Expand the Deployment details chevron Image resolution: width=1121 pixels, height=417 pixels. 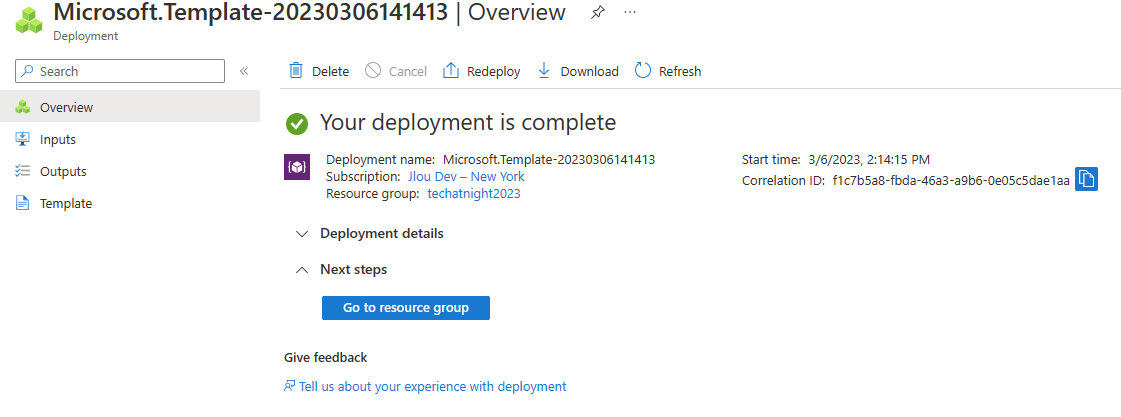pyautogui.click(x=302, y=234)
